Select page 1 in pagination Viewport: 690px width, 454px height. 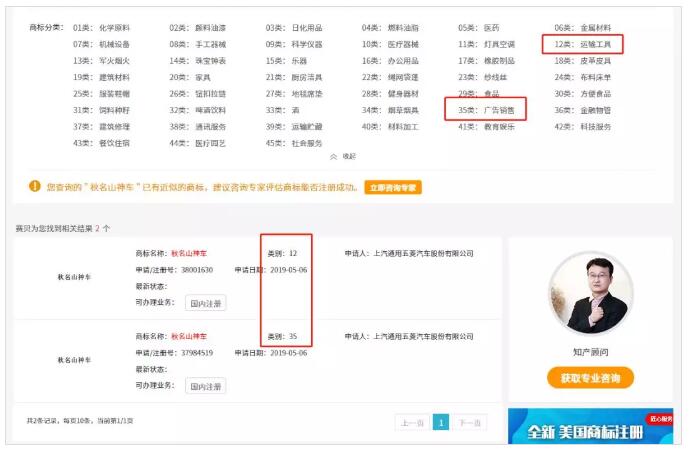point(440,423)
